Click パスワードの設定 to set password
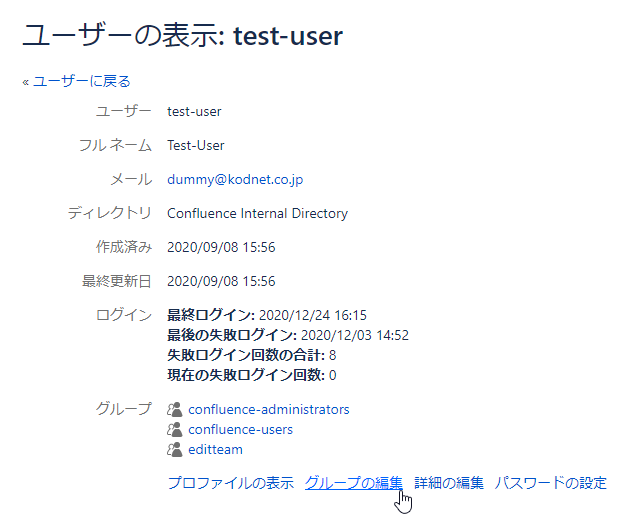Image resolution: width=632 pixels, height=522 pixels. point(550,483)
